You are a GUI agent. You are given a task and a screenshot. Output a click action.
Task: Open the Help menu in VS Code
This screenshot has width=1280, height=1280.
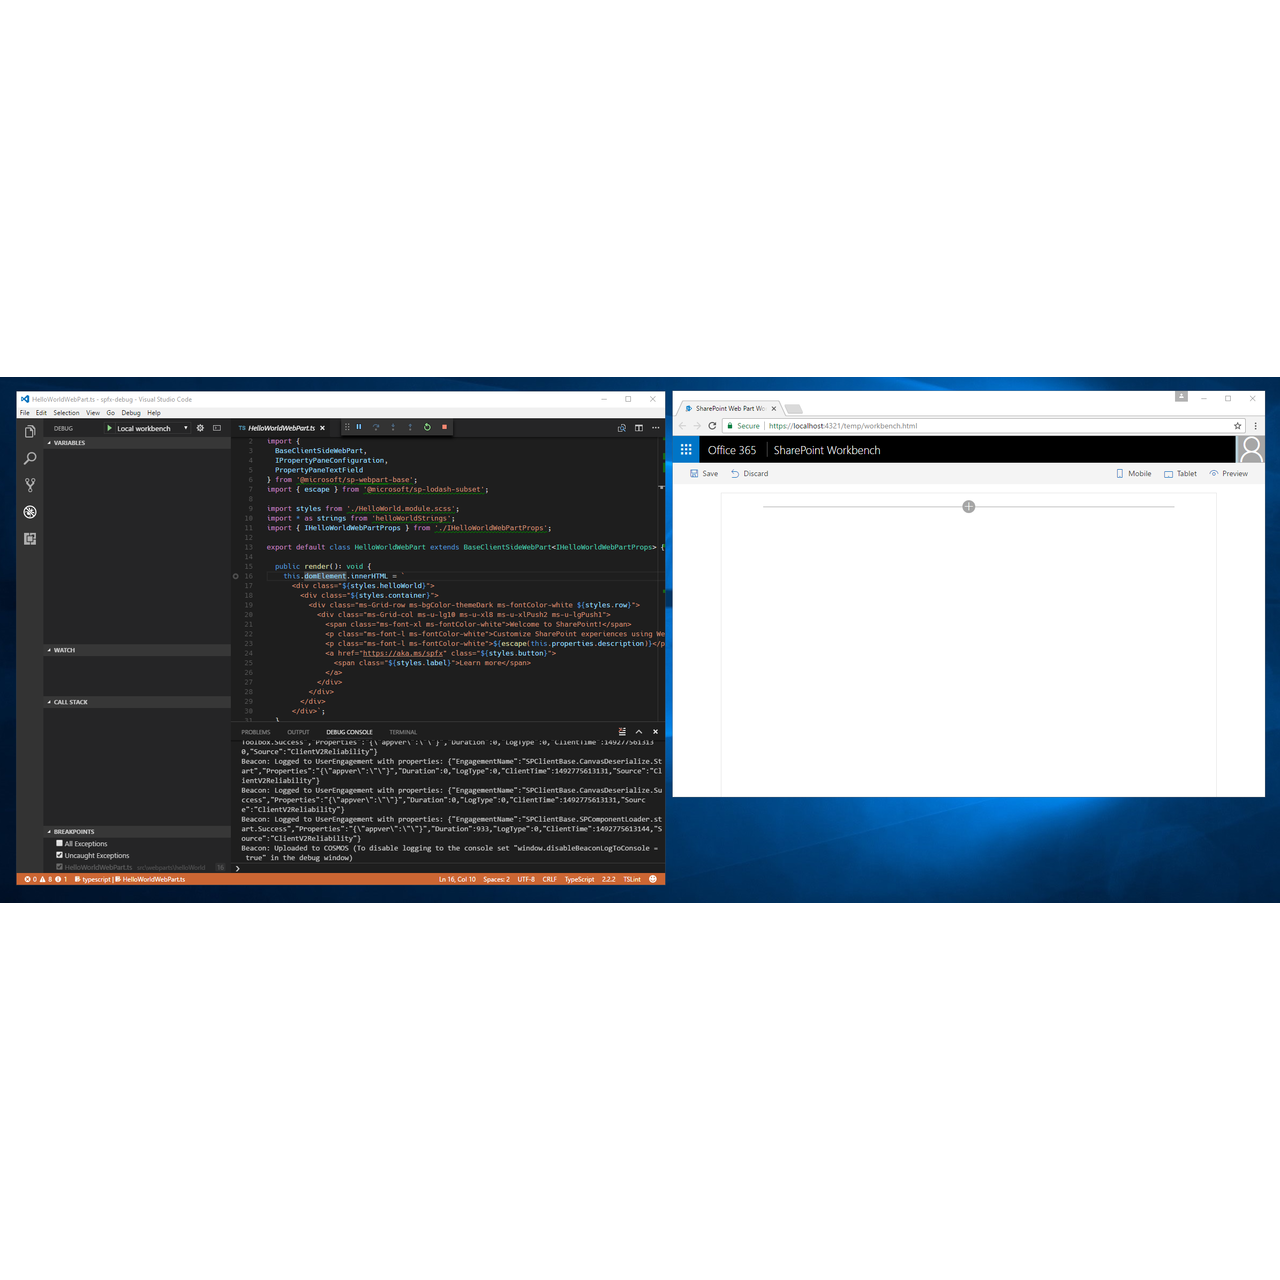154,413
